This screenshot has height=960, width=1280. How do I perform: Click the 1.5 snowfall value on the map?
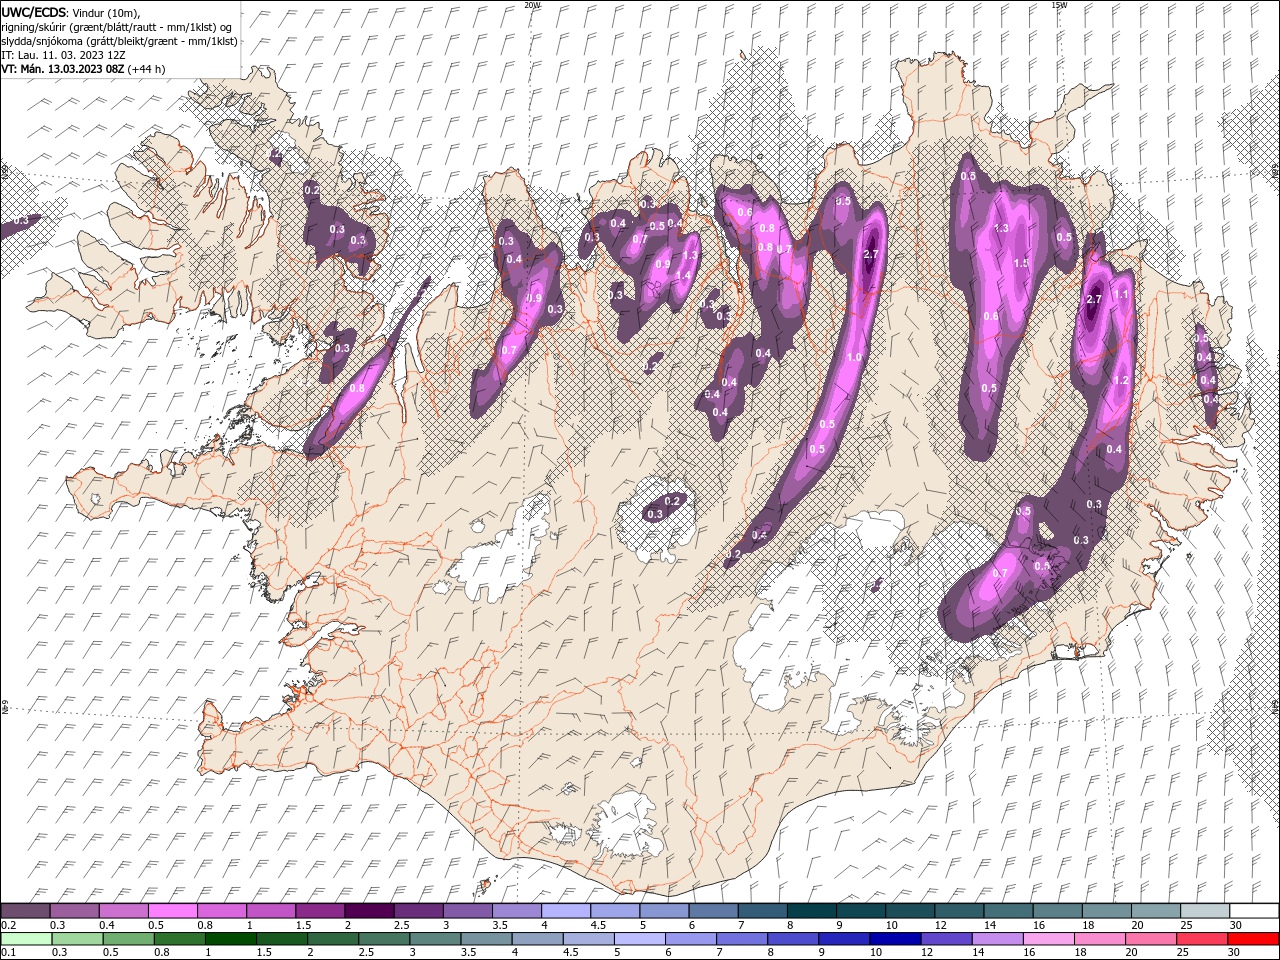pos(1021,263)
